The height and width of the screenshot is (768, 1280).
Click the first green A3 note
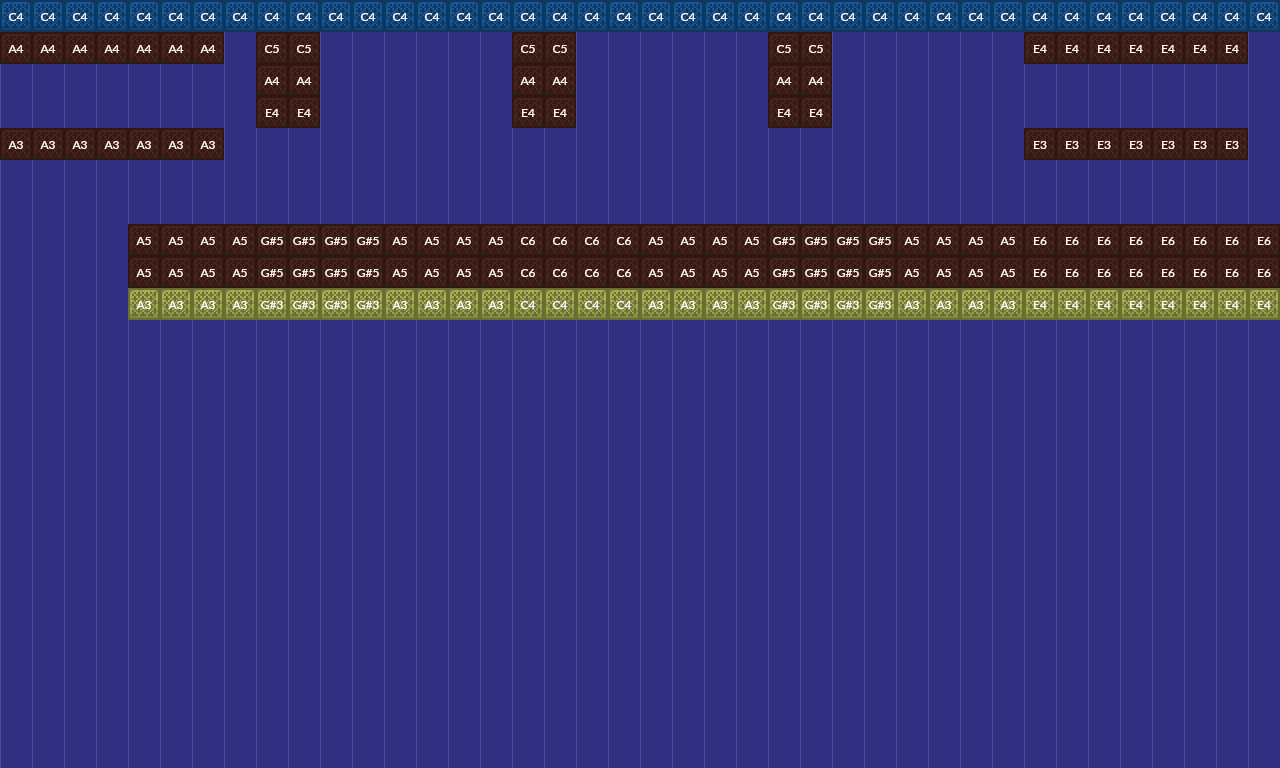[144, 304]
